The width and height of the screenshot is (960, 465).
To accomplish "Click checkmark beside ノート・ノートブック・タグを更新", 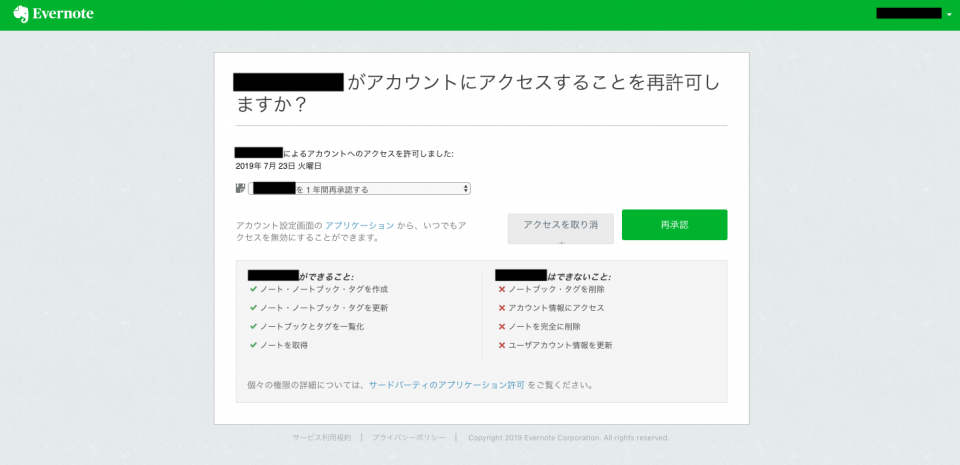I will pyautogui.click(x=253, y=308).
